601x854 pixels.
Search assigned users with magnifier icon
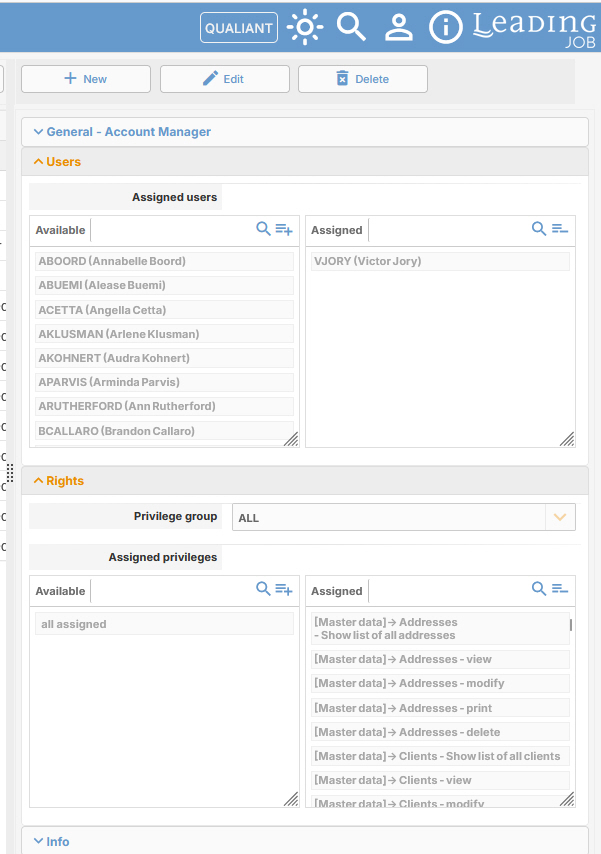(x=539, y=229)
